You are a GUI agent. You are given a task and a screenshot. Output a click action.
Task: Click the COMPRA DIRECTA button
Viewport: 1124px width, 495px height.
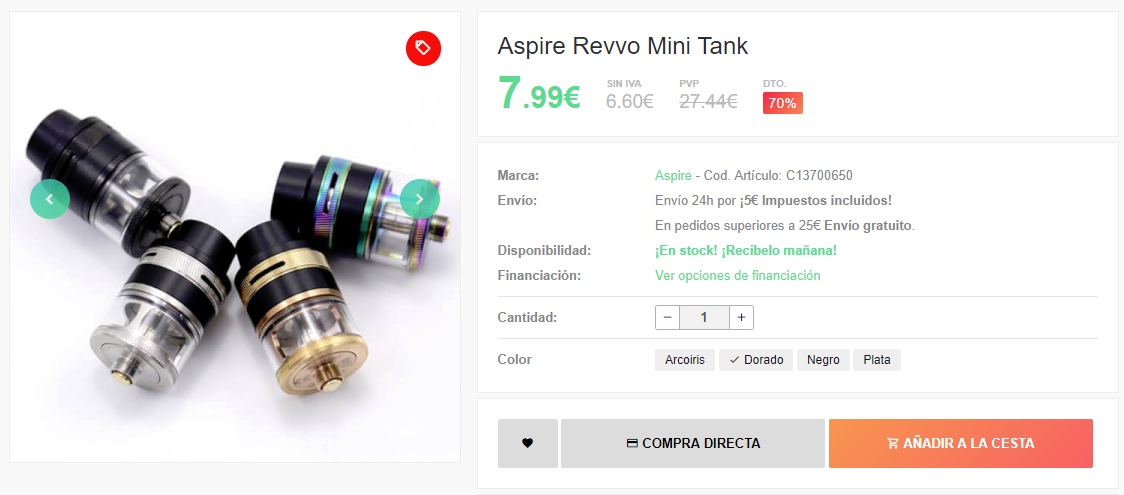(692, 443)
